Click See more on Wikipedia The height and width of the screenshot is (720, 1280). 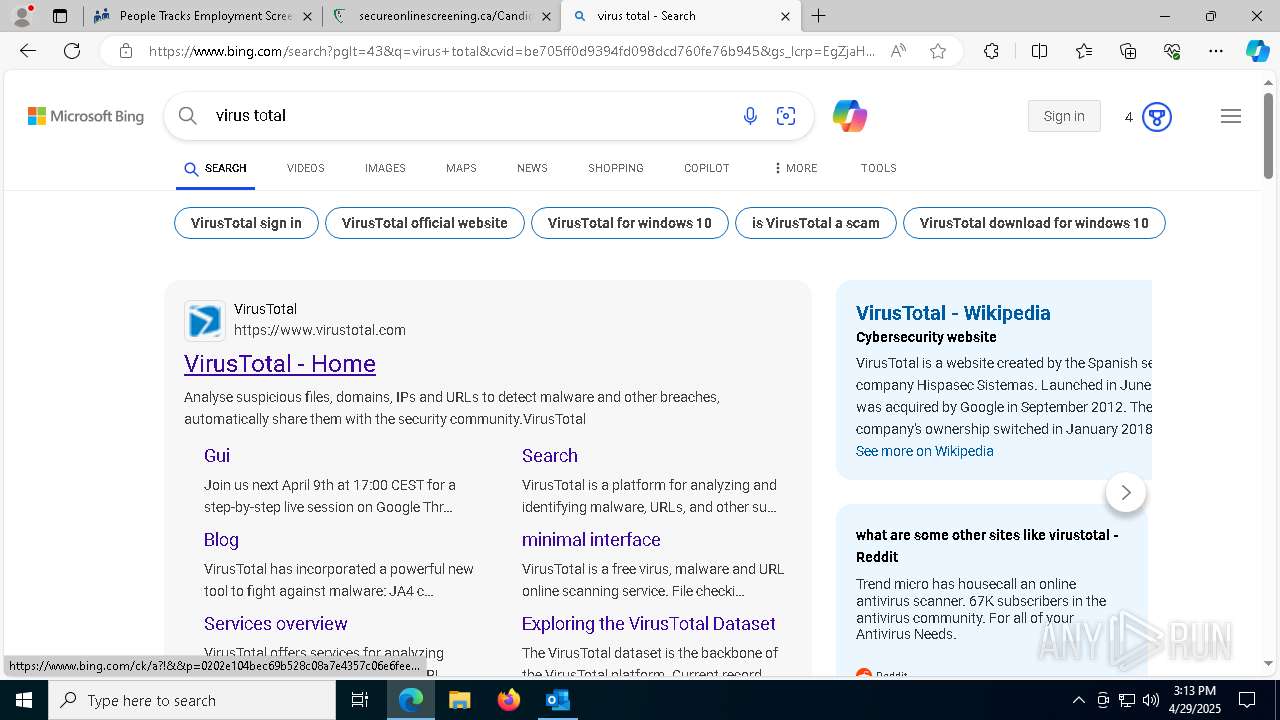coord(925,451)
